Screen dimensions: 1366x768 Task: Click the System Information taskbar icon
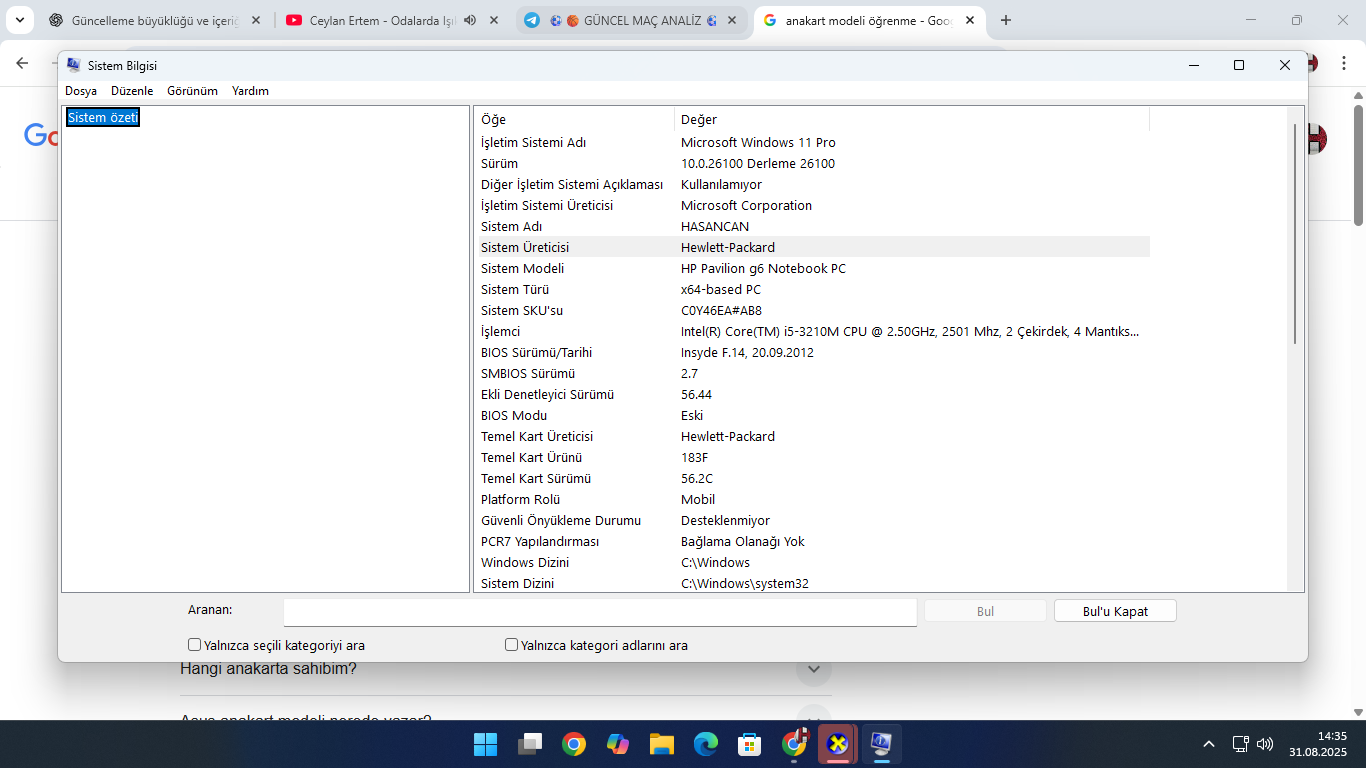pos(881,744)
